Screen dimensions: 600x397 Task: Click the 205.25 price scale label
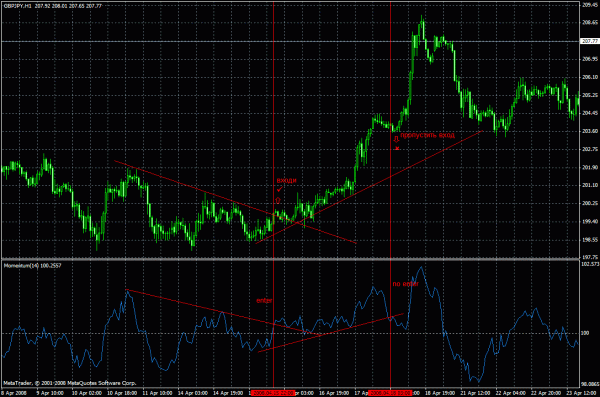click(x=590, y=95)
